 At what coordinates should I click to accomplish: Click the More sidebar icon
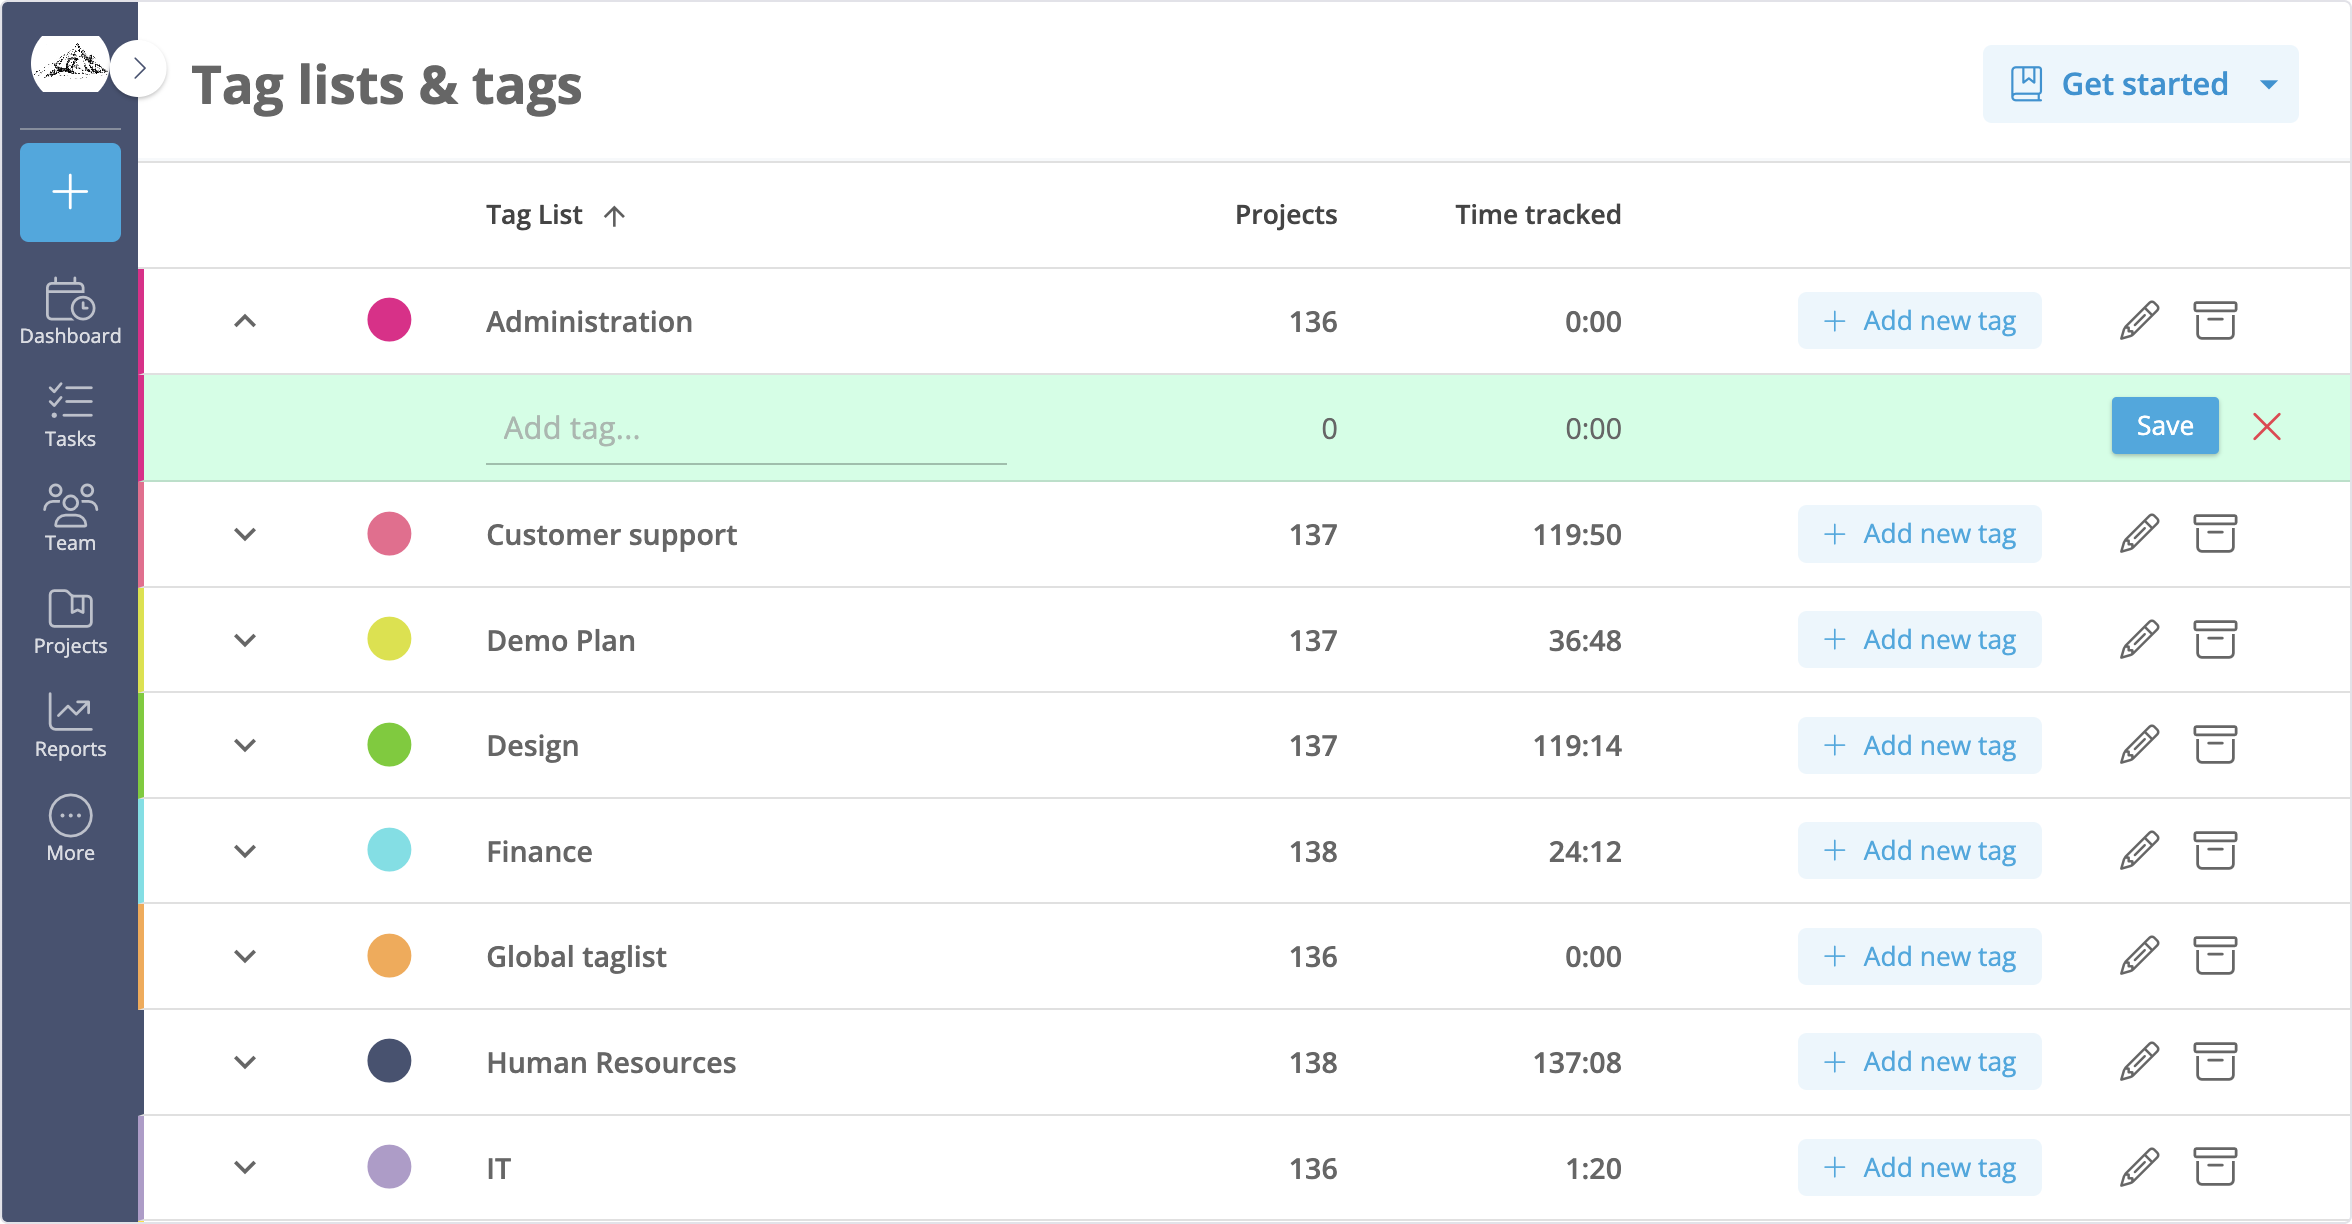click(69, 828)
